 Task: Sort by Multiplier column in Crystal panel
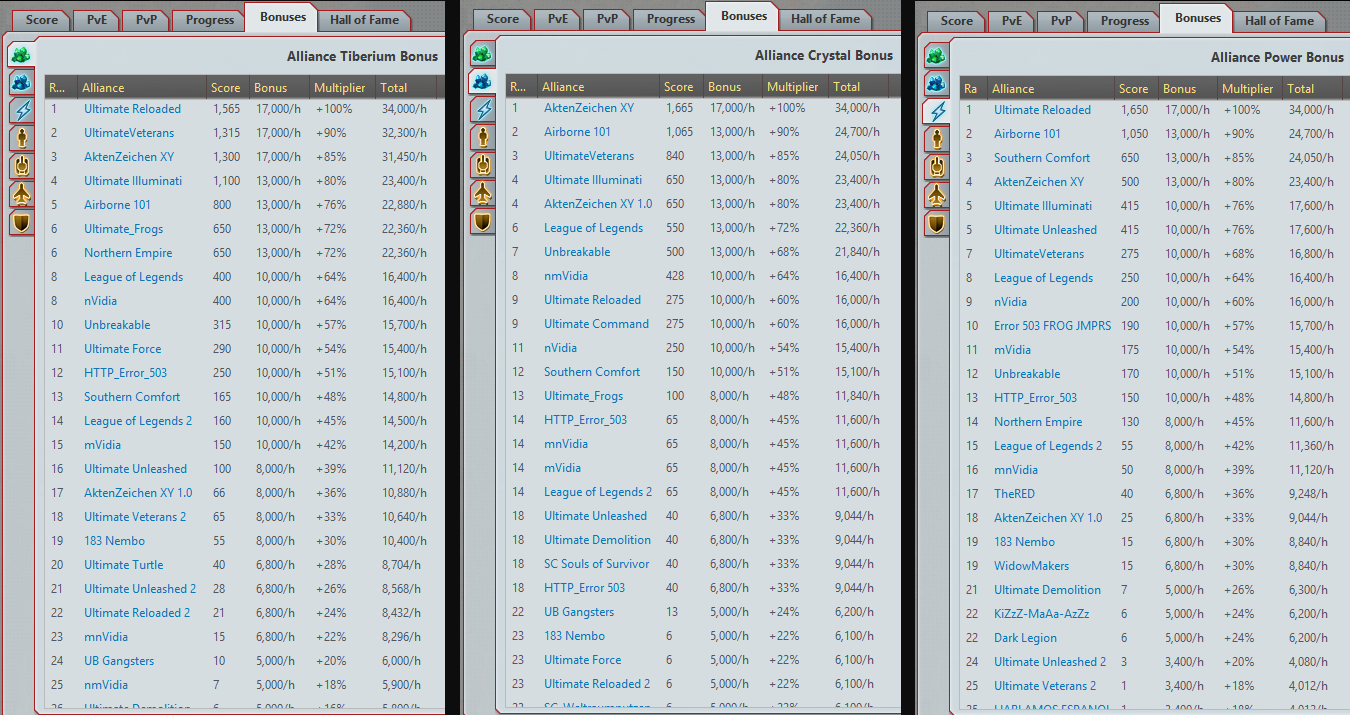point(792,87)
